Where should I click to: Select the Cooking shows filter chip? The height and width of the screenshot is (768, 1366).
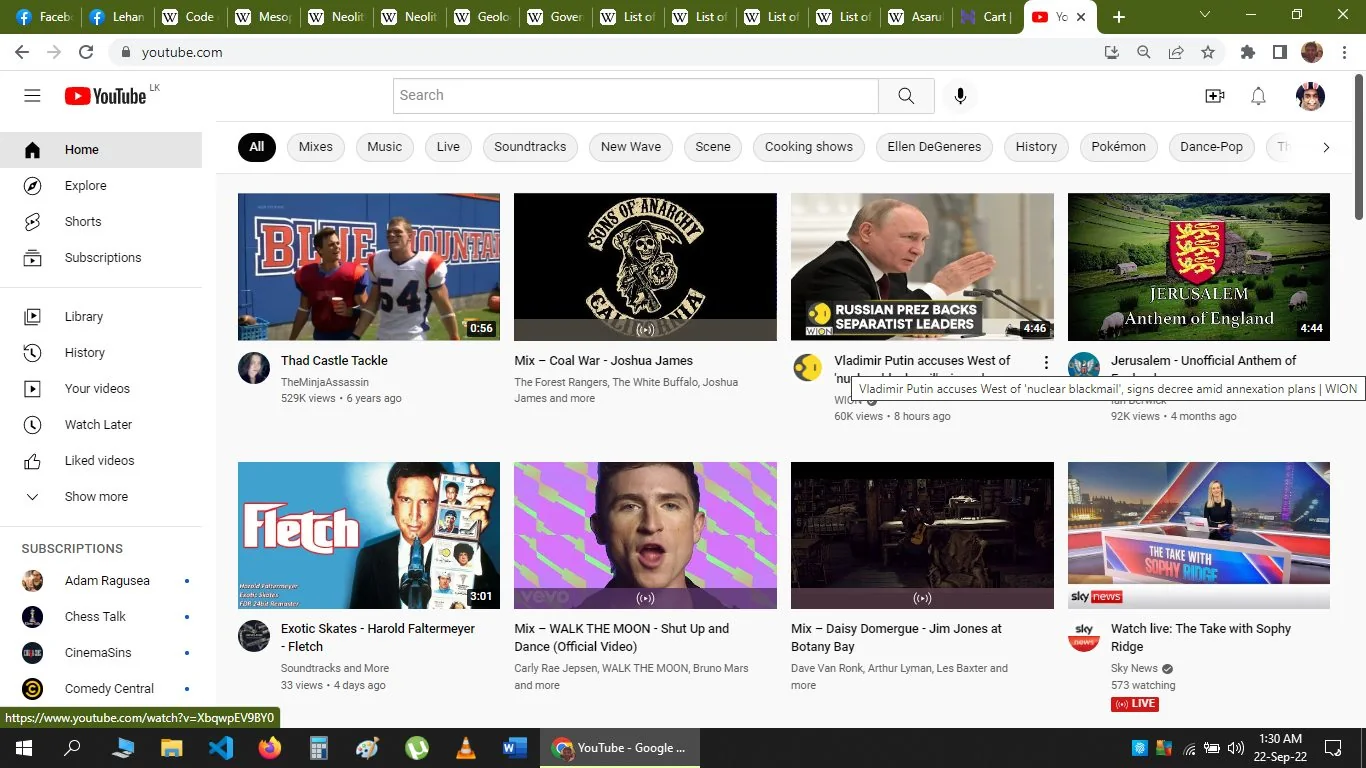[809, 147]
